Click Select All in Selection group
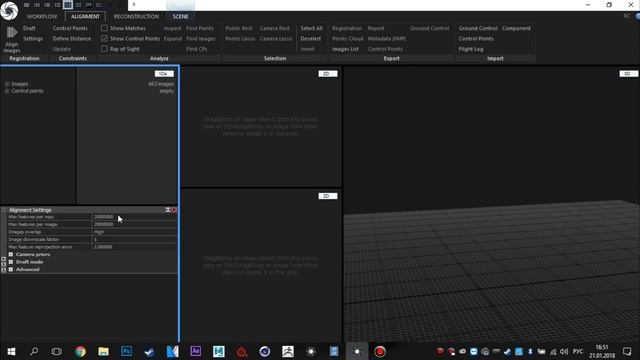 (x=311, y=28)
